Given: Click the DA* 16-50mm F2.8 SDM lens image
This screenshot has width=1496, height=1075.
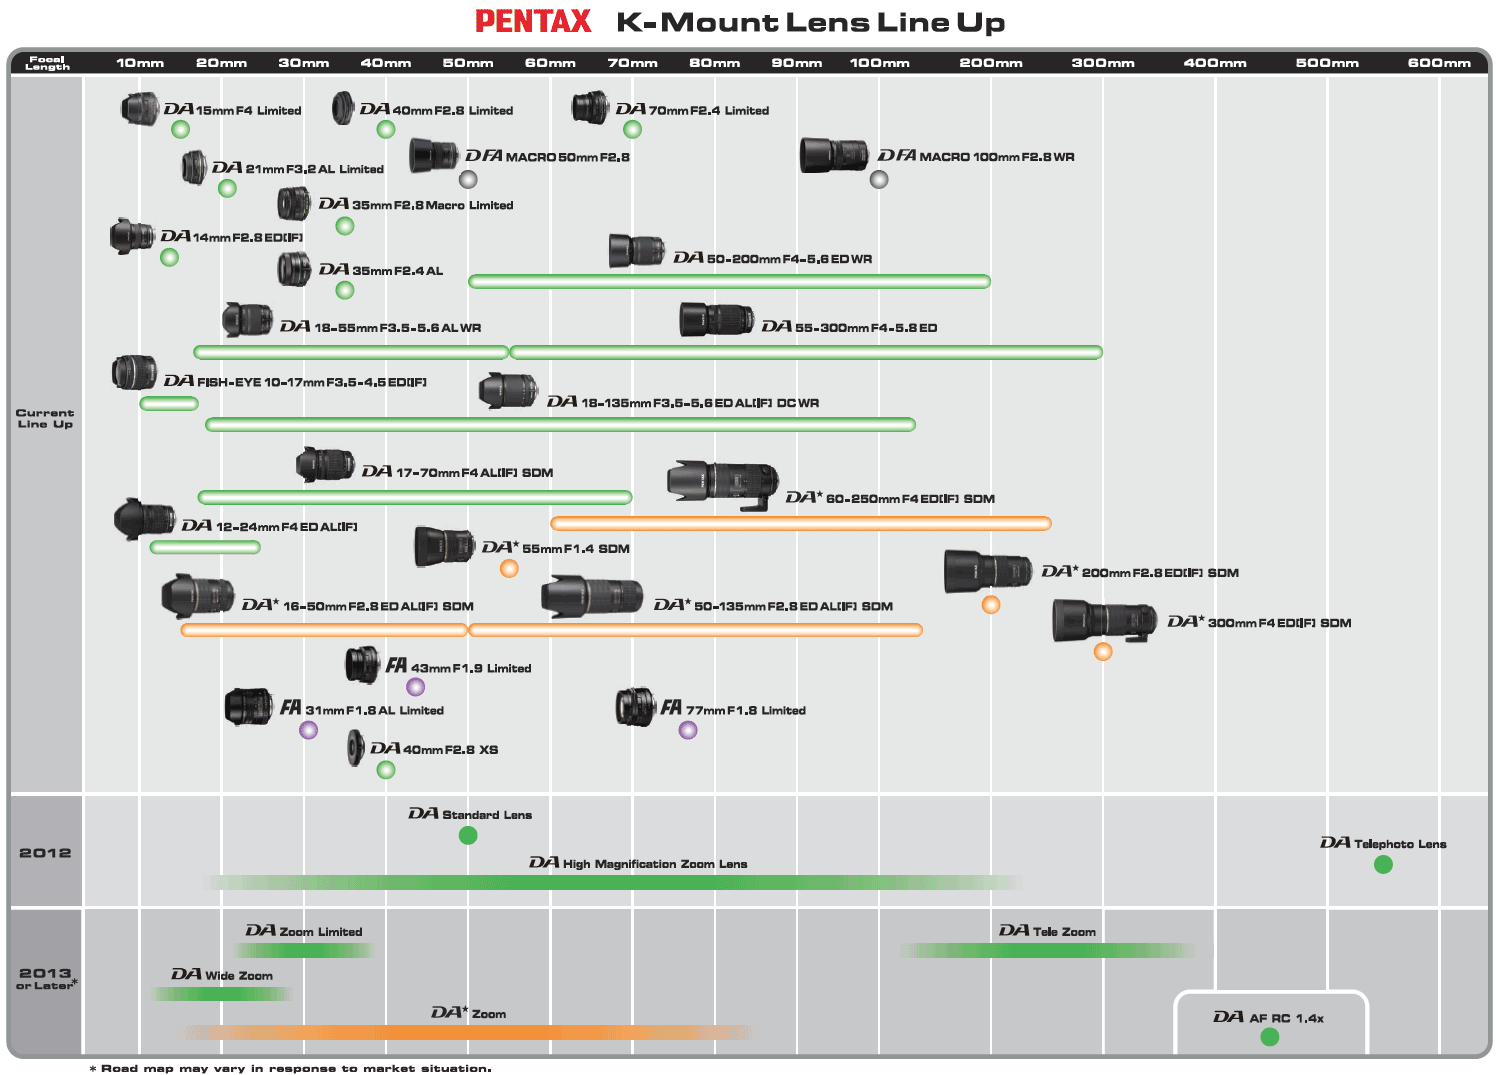Looking at the screenshot, I should click(x=198, y=597).
